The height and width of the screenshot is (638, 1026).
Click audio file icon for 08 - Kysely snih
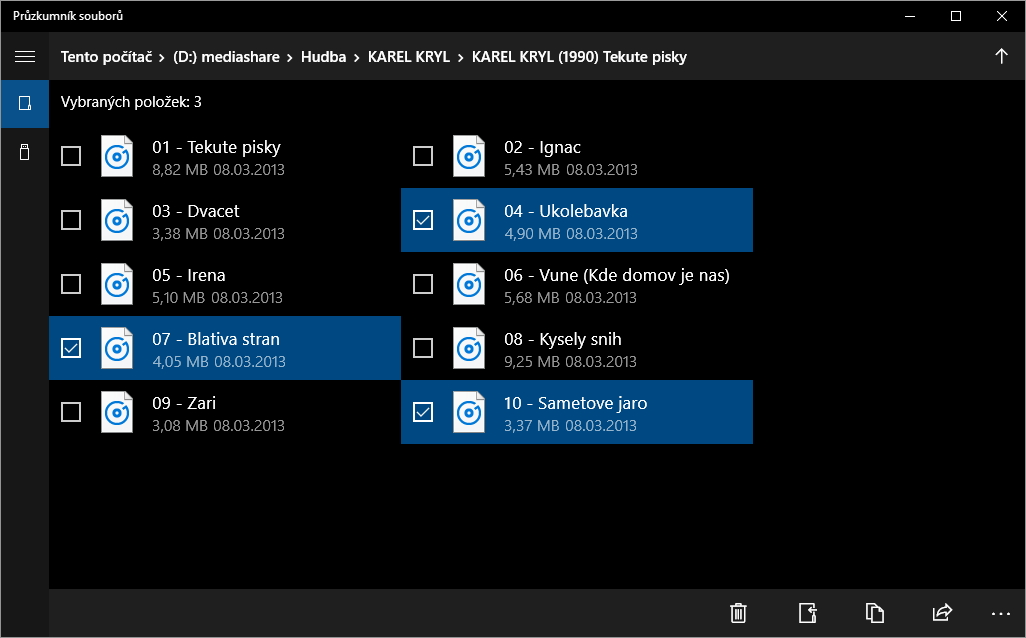click(x=469, y=349)
